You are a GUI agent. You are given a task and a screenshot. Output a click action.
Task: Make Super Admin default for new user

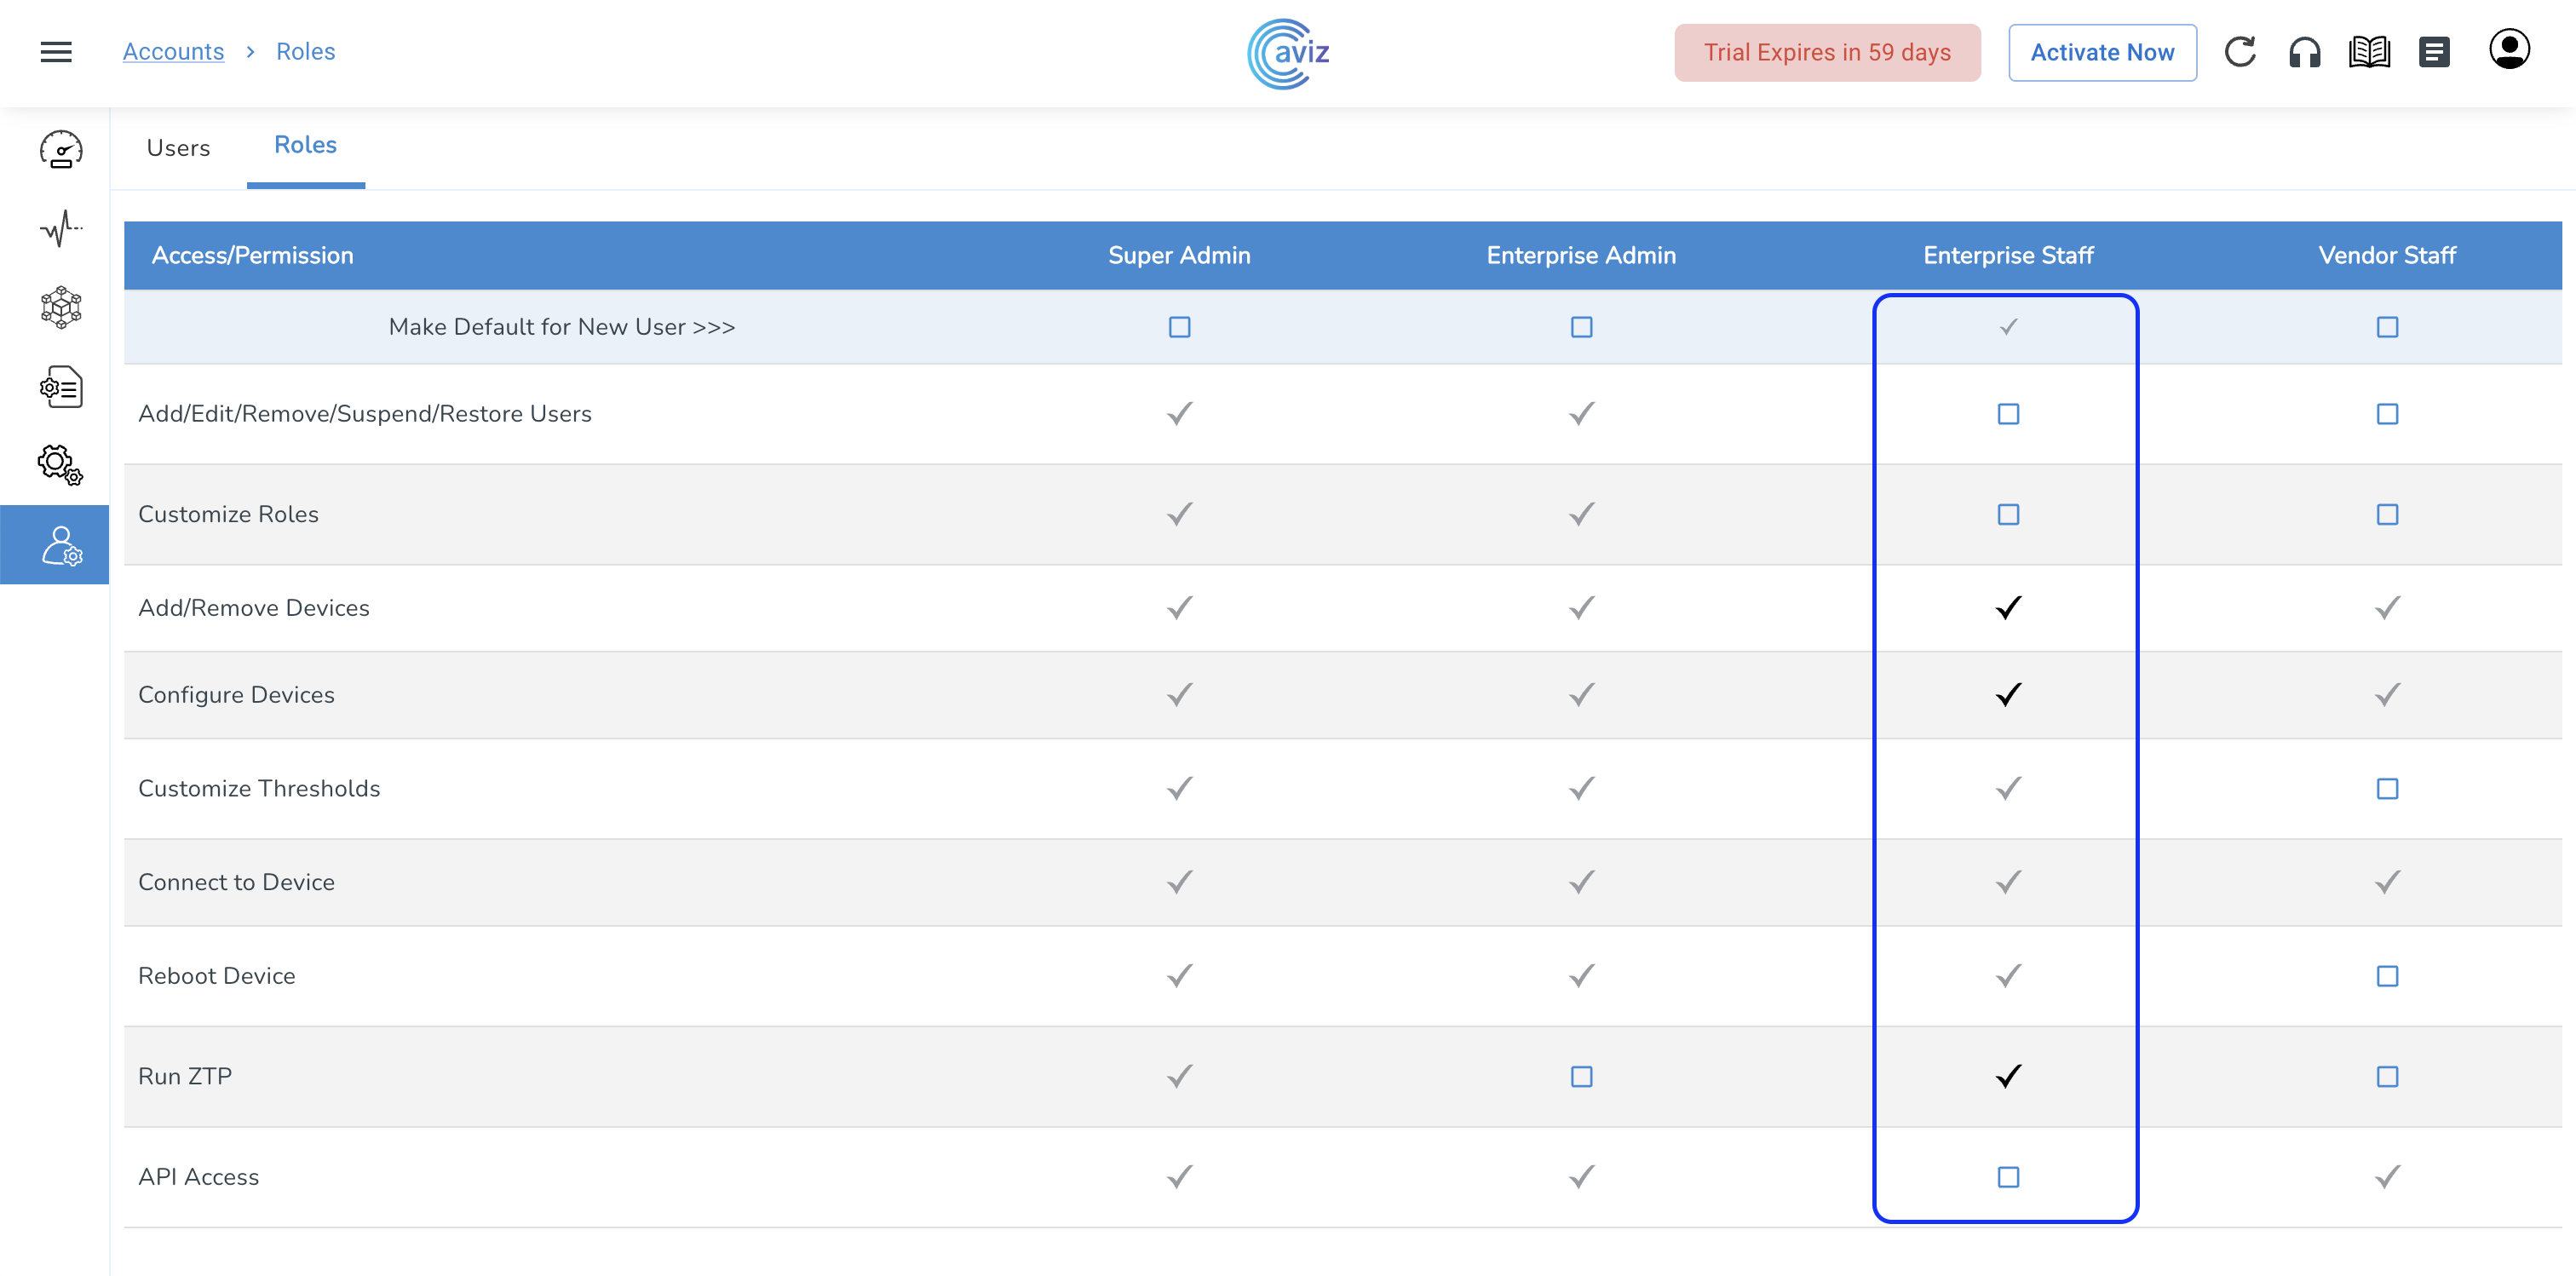click(x=1179, y=327)
